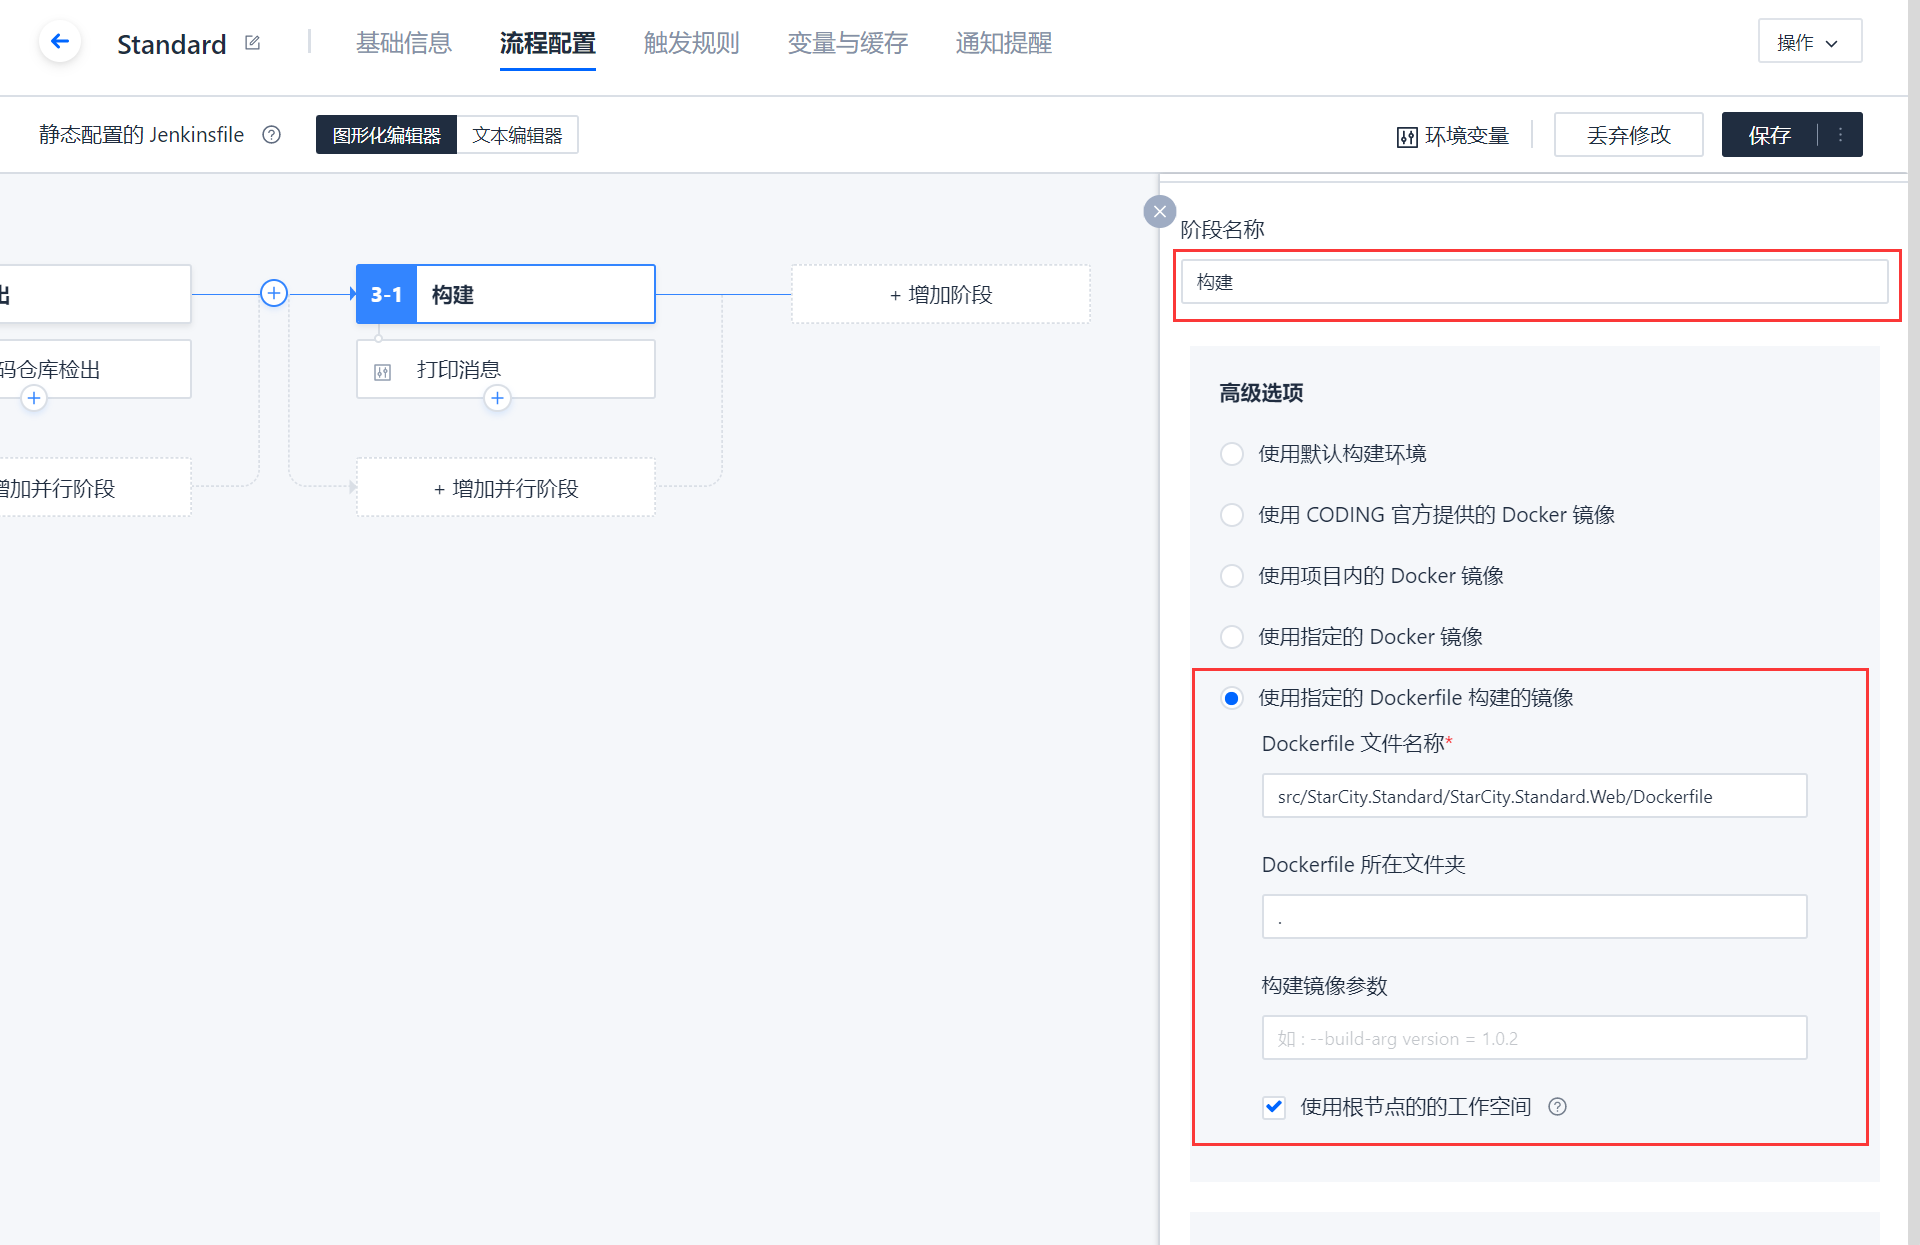Click plus circle below 打印消息 step
Image resolution: width=1920 pixels, height=1245 pixels.
tap(497, 399)
